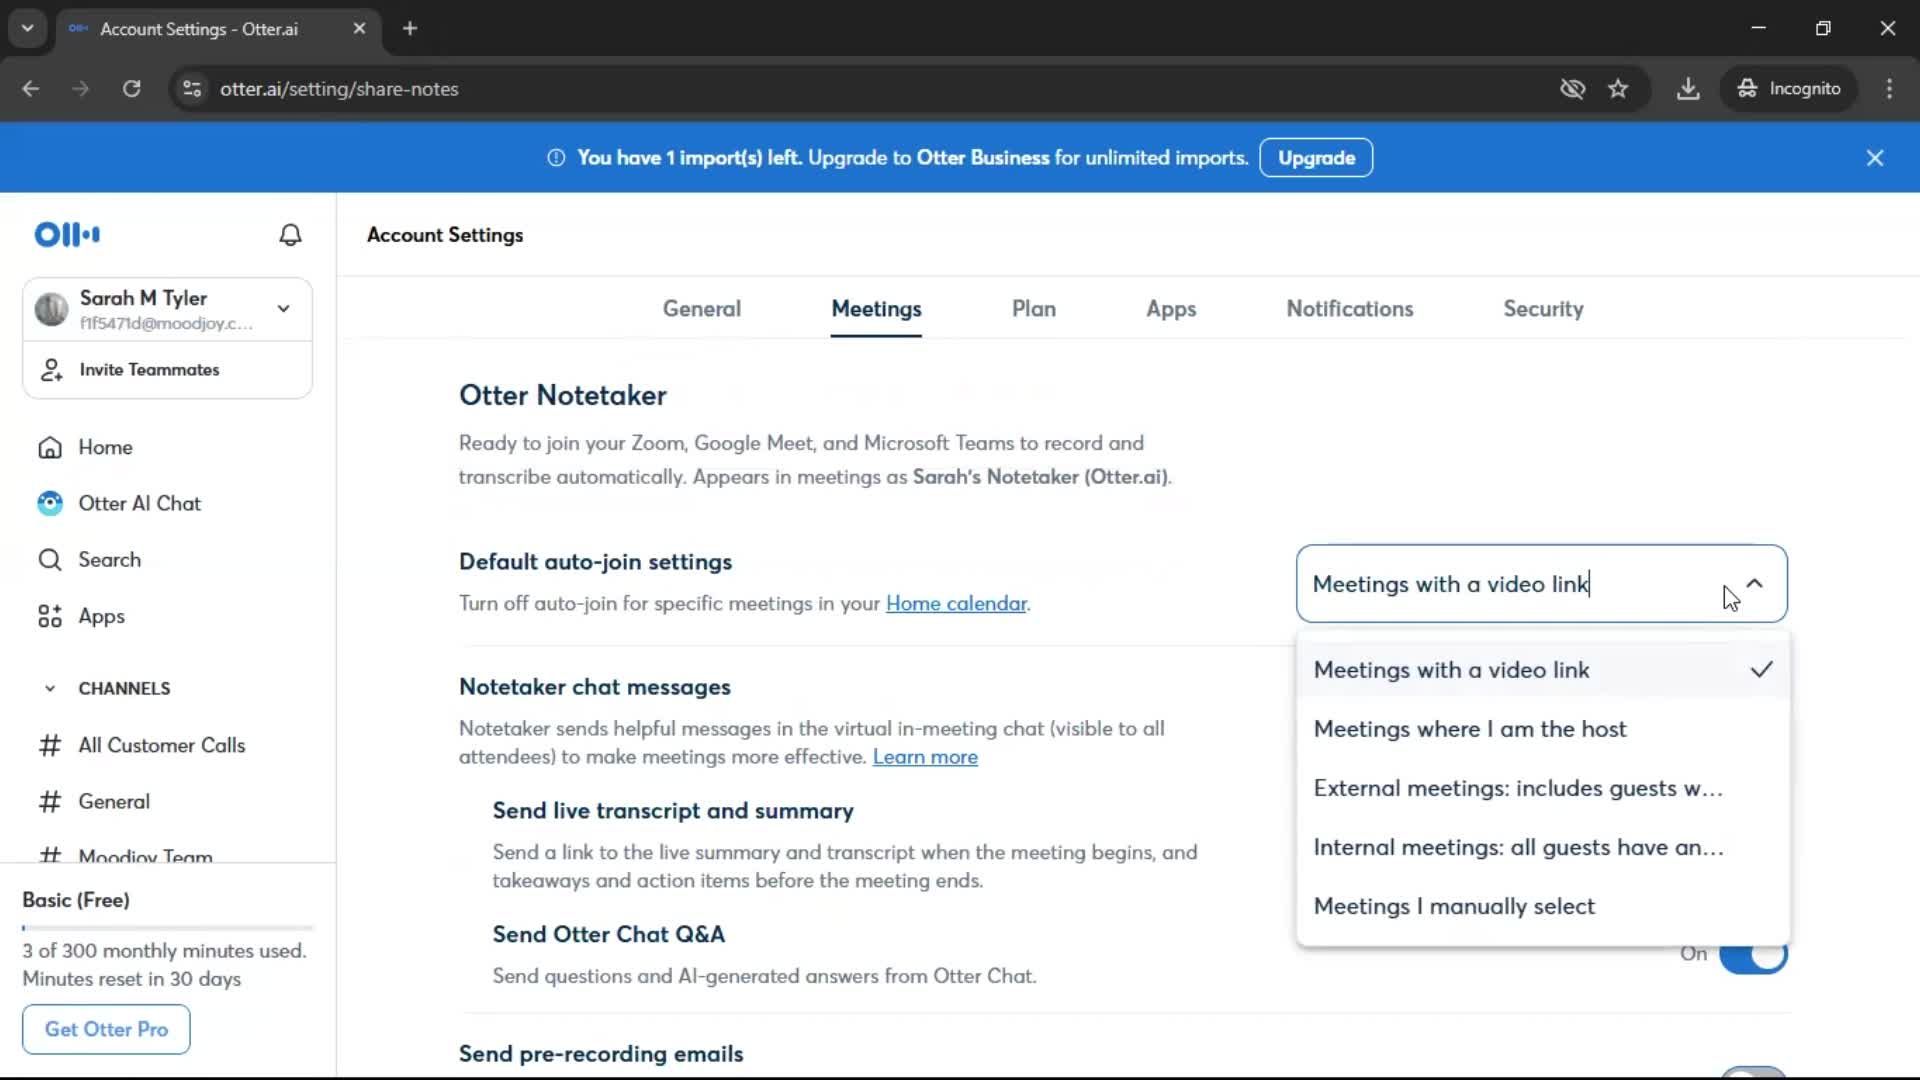
Task: Dismiss the blue import banner
Action: pos(1875,158)
